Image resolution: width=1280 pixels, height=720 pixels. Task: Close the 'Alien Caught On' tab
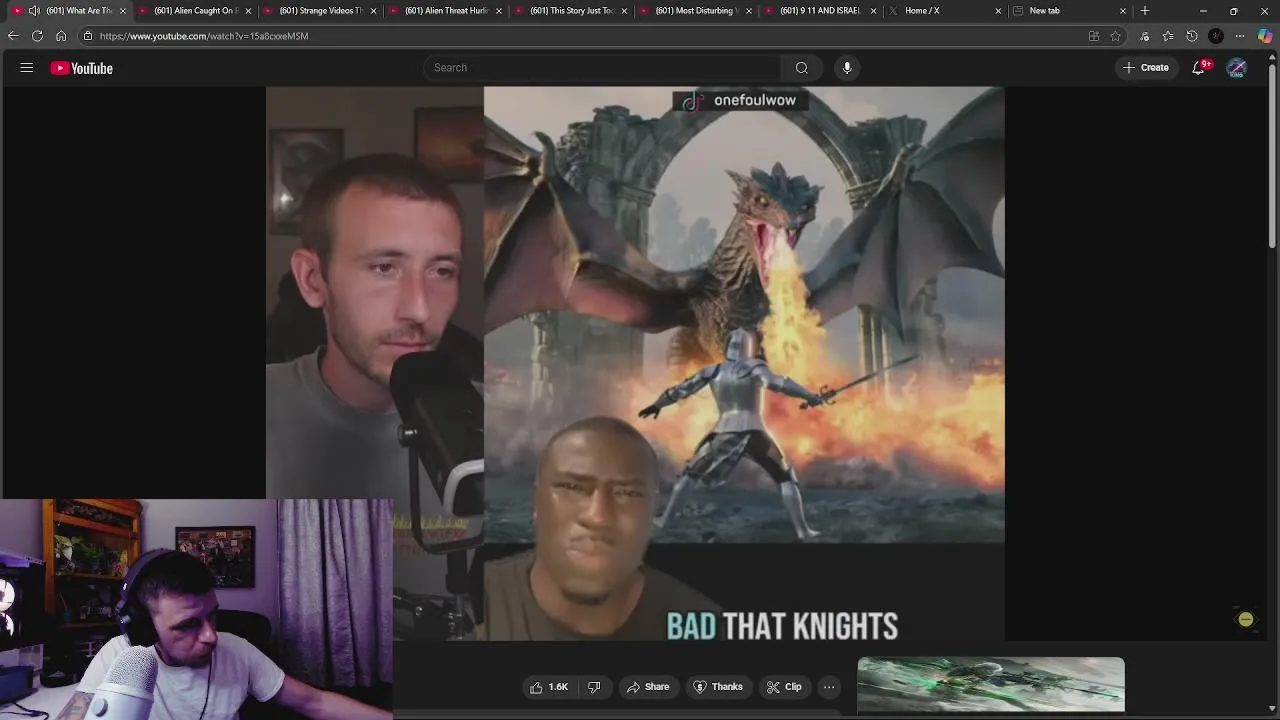click(x=248, y=11)
